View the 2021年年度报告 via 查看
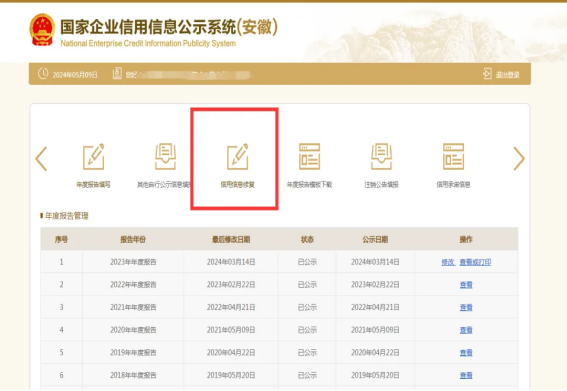Viewport: 567px width, 391px height. (466, 307)
